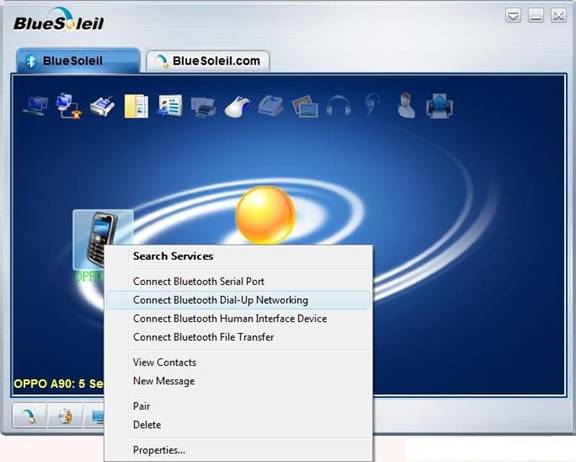The height and width of the screenshot is (462, 576).
Task: Select the Bluetooth Printer service icon
Action: click(x=203, y=107)
